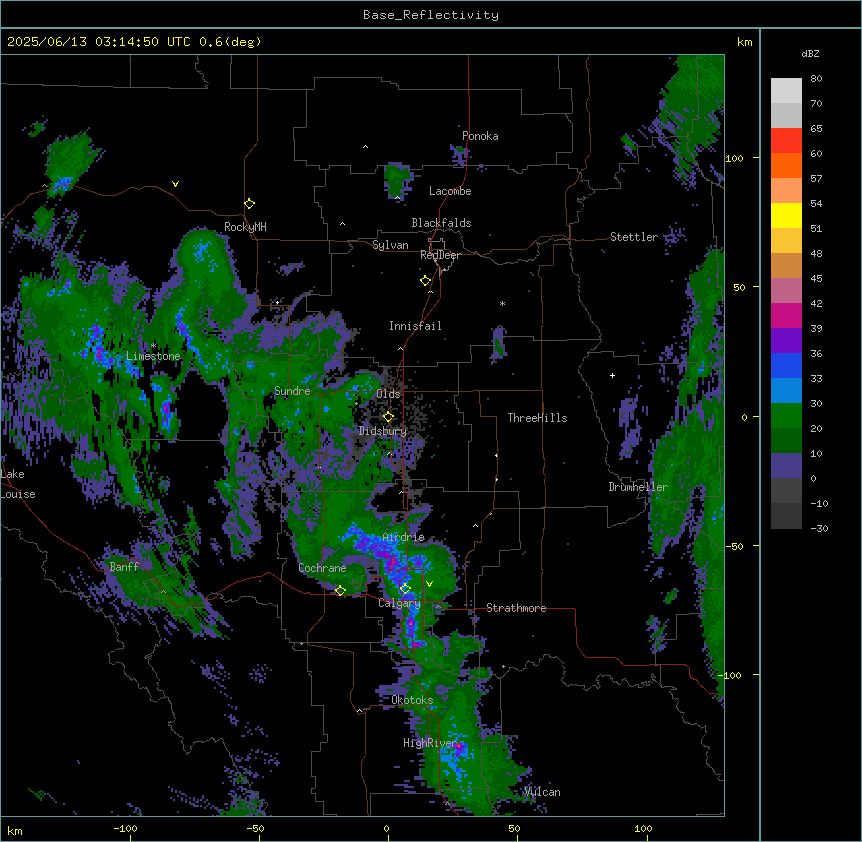This screenshot has width=862, height=842.
Task: Click the 80 value on the dBZ legend
Action: pos(816,79)
